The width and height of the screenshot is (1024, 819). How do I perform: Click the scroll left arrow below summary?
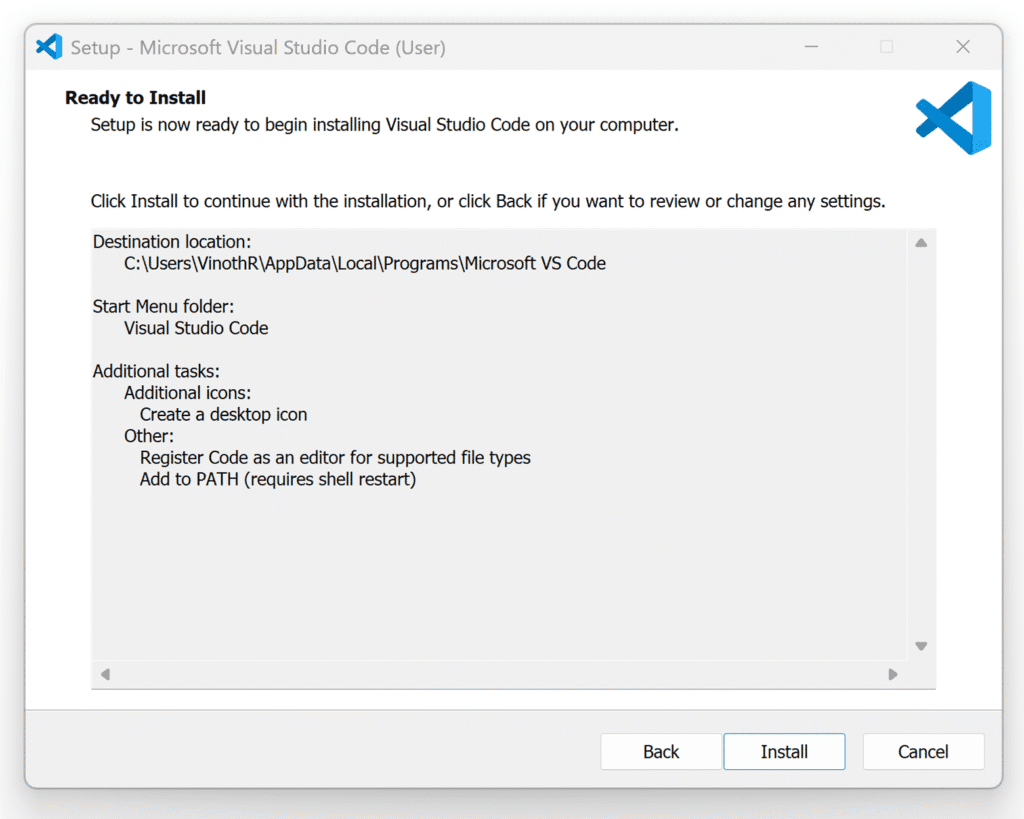point(105,674)
